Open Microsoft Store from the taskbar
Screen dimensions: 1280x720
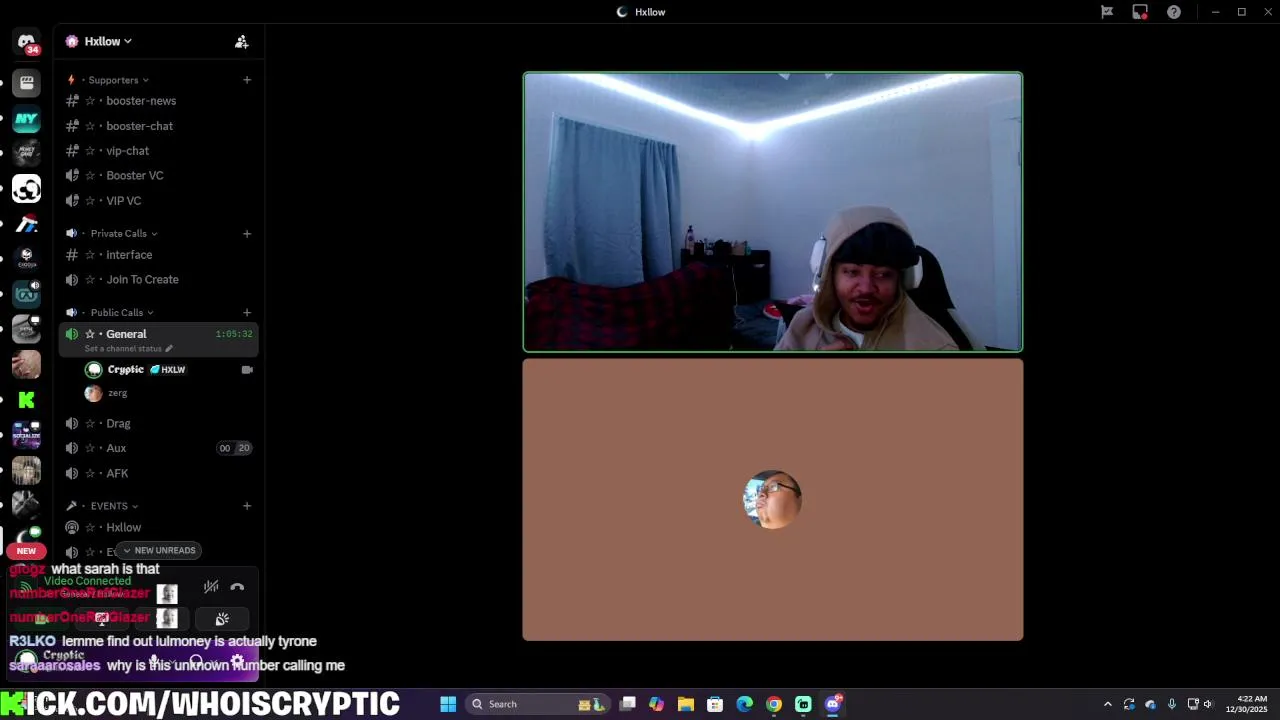coord(715,704)
